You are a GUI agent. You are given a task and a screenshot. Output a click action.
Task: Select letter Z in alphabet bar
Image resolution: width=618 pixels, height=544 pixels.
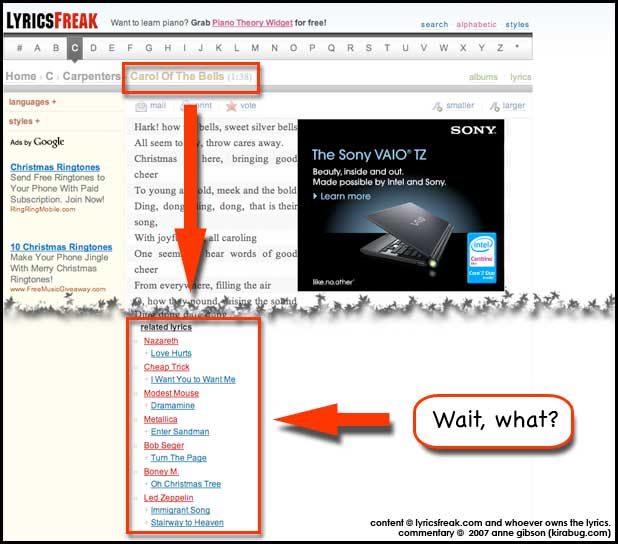pos(500,48)
